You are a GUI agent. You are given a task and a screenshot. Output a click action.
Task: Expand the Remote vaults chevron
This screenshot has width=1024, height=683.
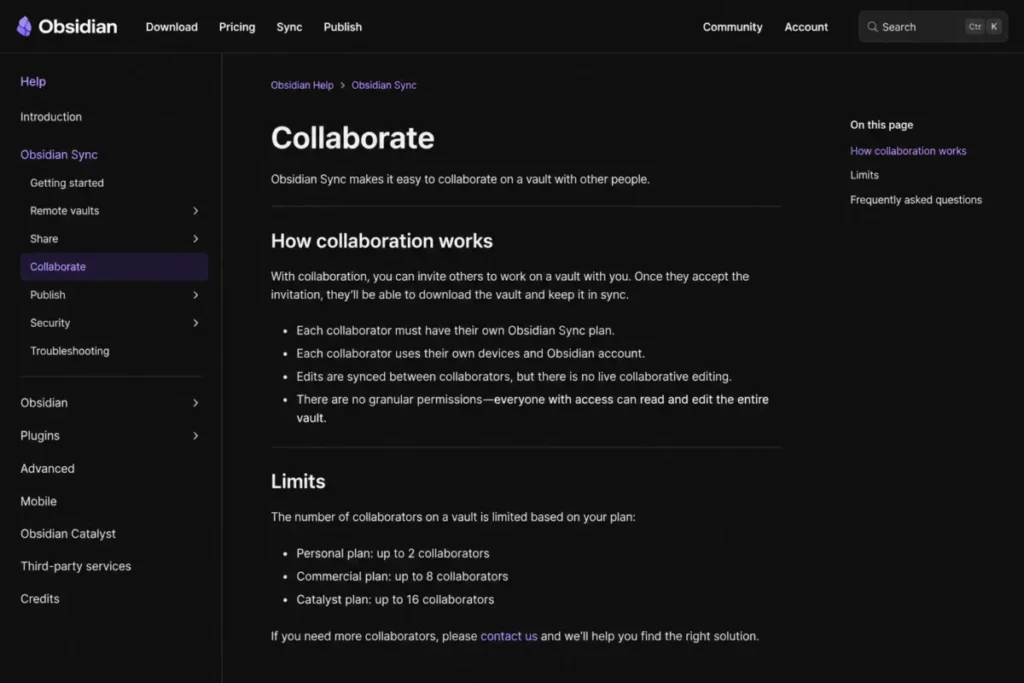tap(195, 211)
